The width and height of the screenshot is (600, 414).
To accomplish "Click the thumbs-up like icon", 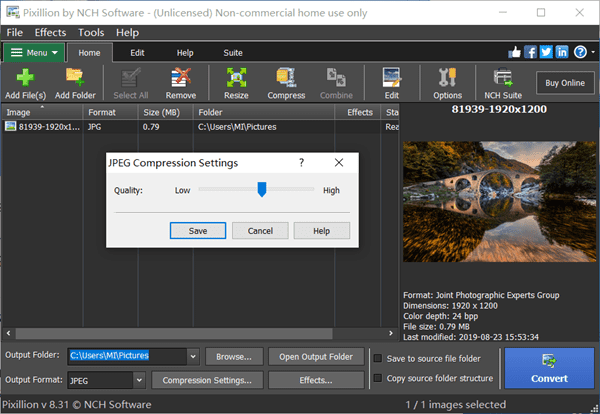I will tap(515, 52).
